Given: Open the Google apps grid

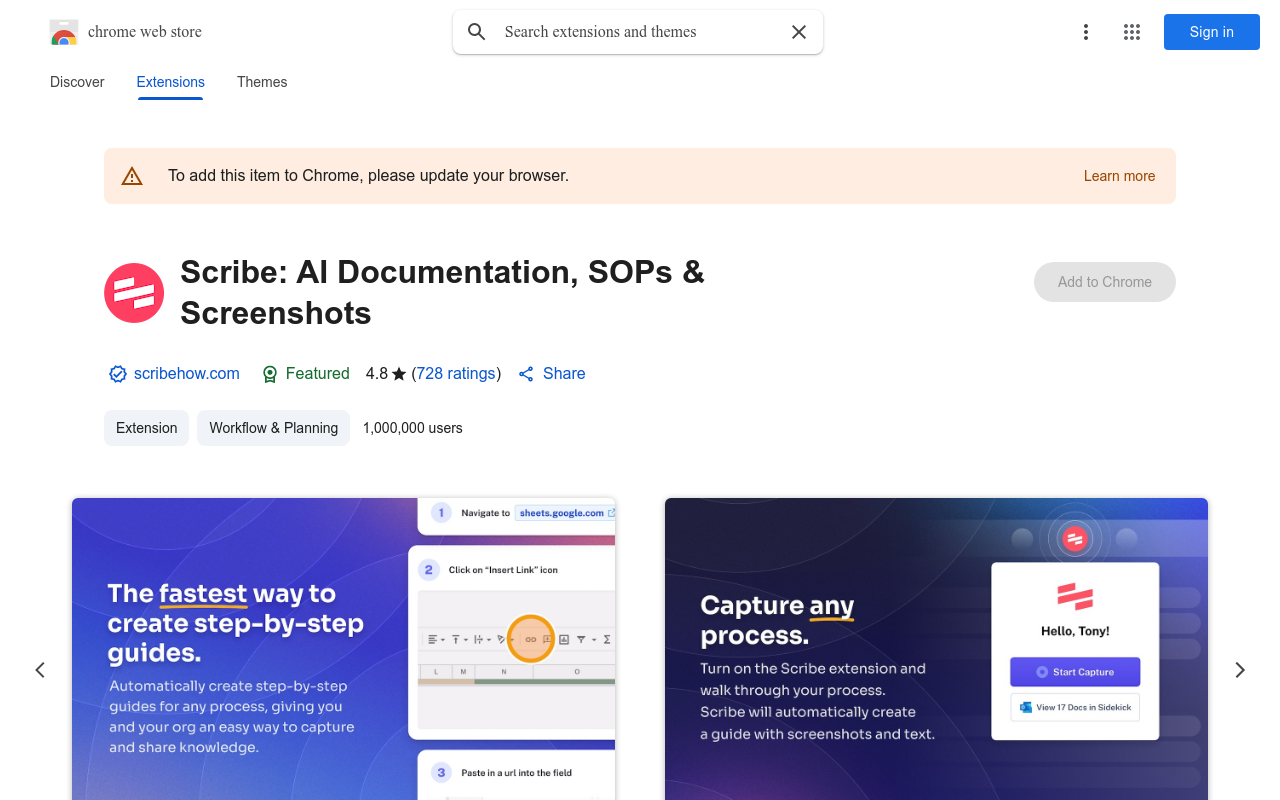Looking at the screenshot, I should (x=1132, y=32).
